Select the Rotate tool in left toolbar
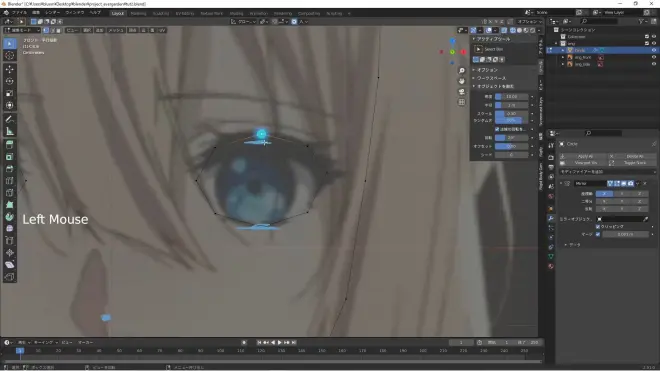Image resolution: width=660 pixels, height=371 pixels. pos(10,81)
